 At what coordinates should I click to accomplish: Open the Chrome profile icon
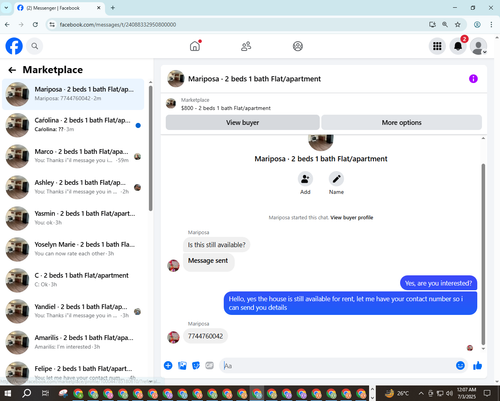point(477,24)
